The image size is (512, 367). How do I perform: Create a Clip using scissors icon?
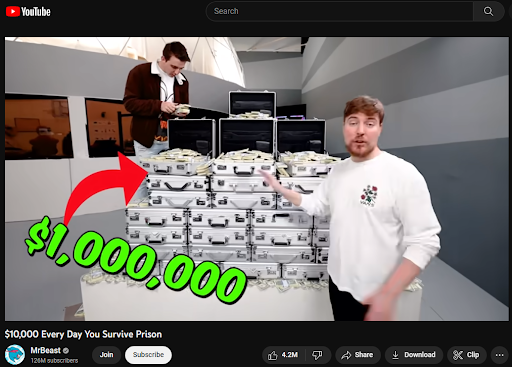[x=466, y=355]
